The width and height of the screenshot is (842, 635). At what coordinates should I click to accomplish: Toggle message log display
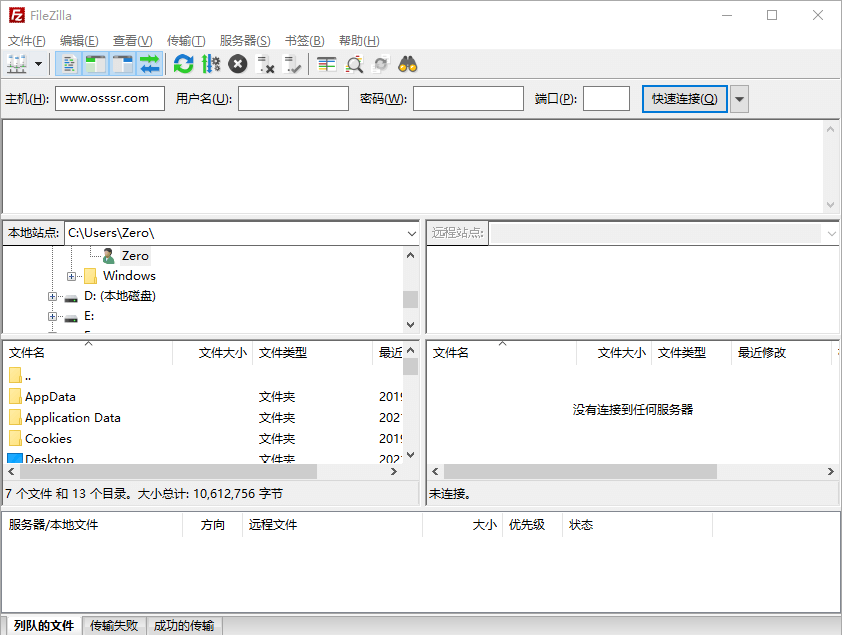(x=69, y=64)
